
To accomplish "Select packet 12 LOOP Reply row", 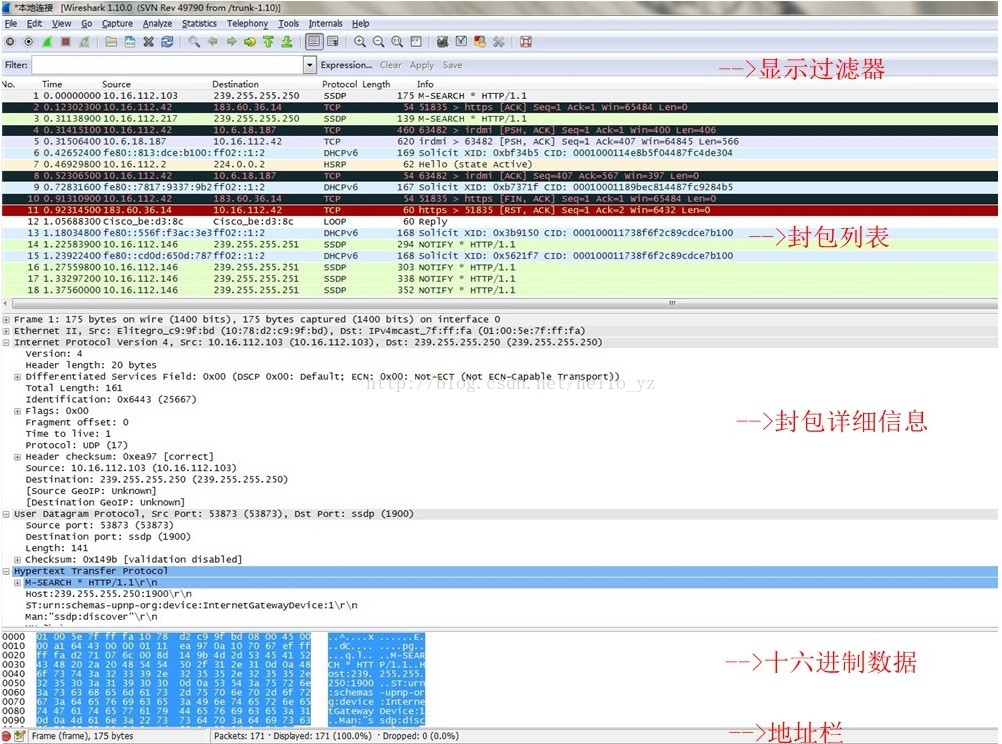I will point(500,222).
